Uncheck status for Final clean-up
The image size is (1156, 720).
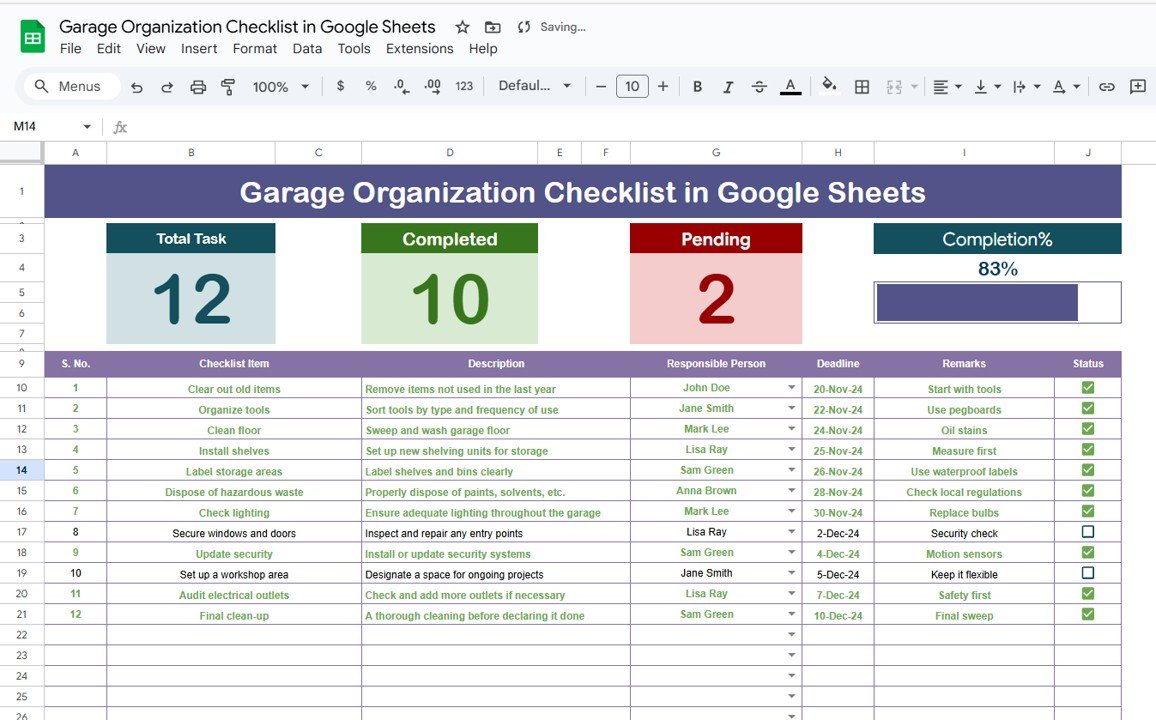(x=1087, y=614)
